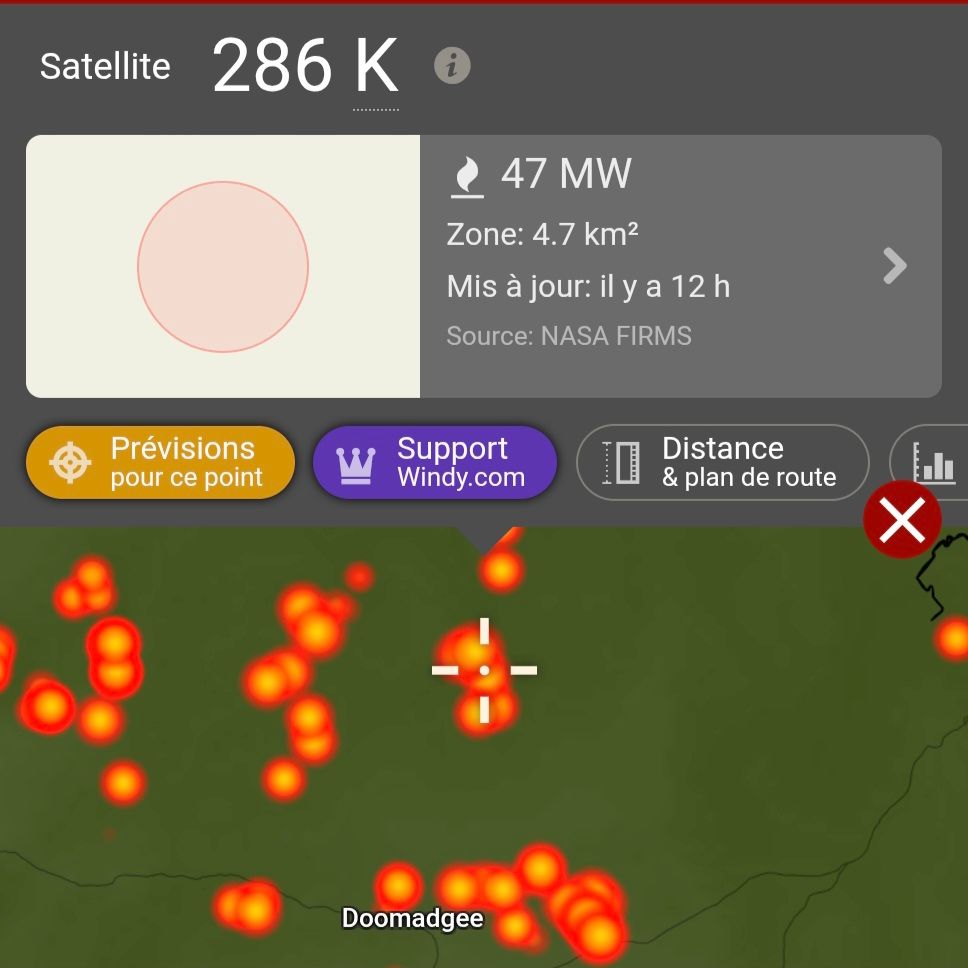
Task: Open the info icon next to 286 K
Action: (x=452, y=65)
